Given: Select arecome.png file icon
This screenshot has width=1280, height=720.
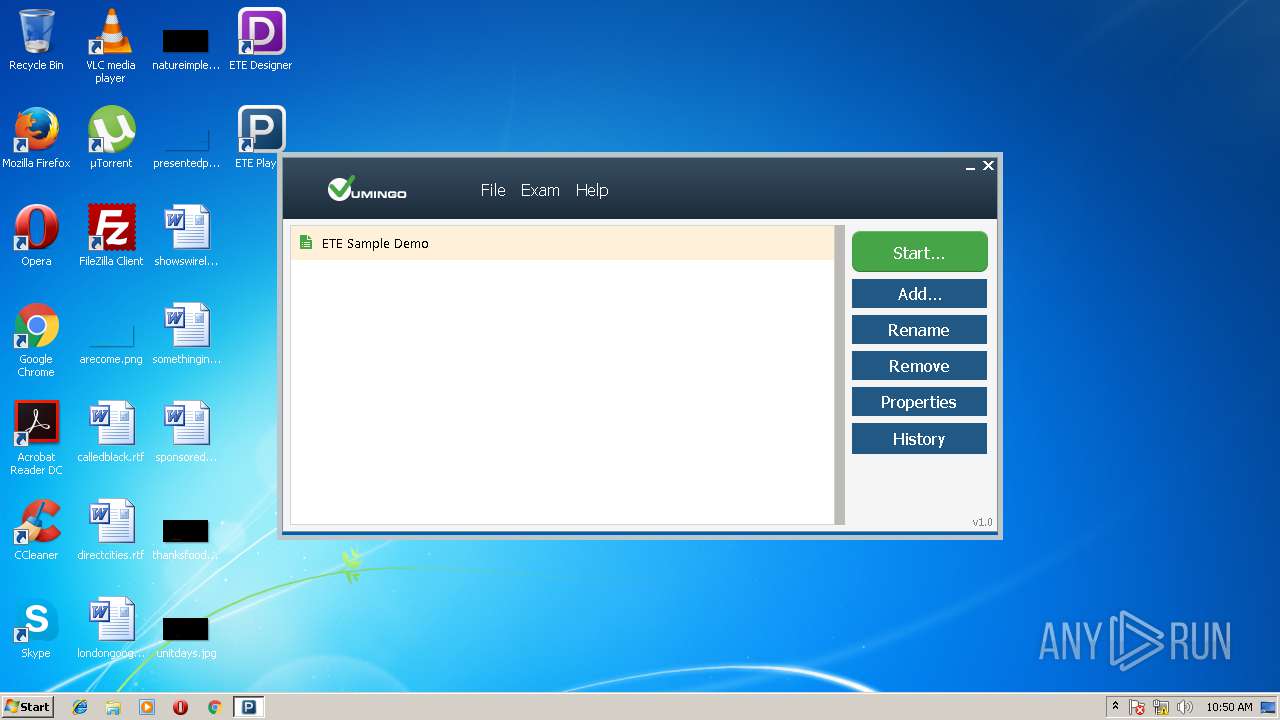Looking at the screenshot, I should coord(111,342).
